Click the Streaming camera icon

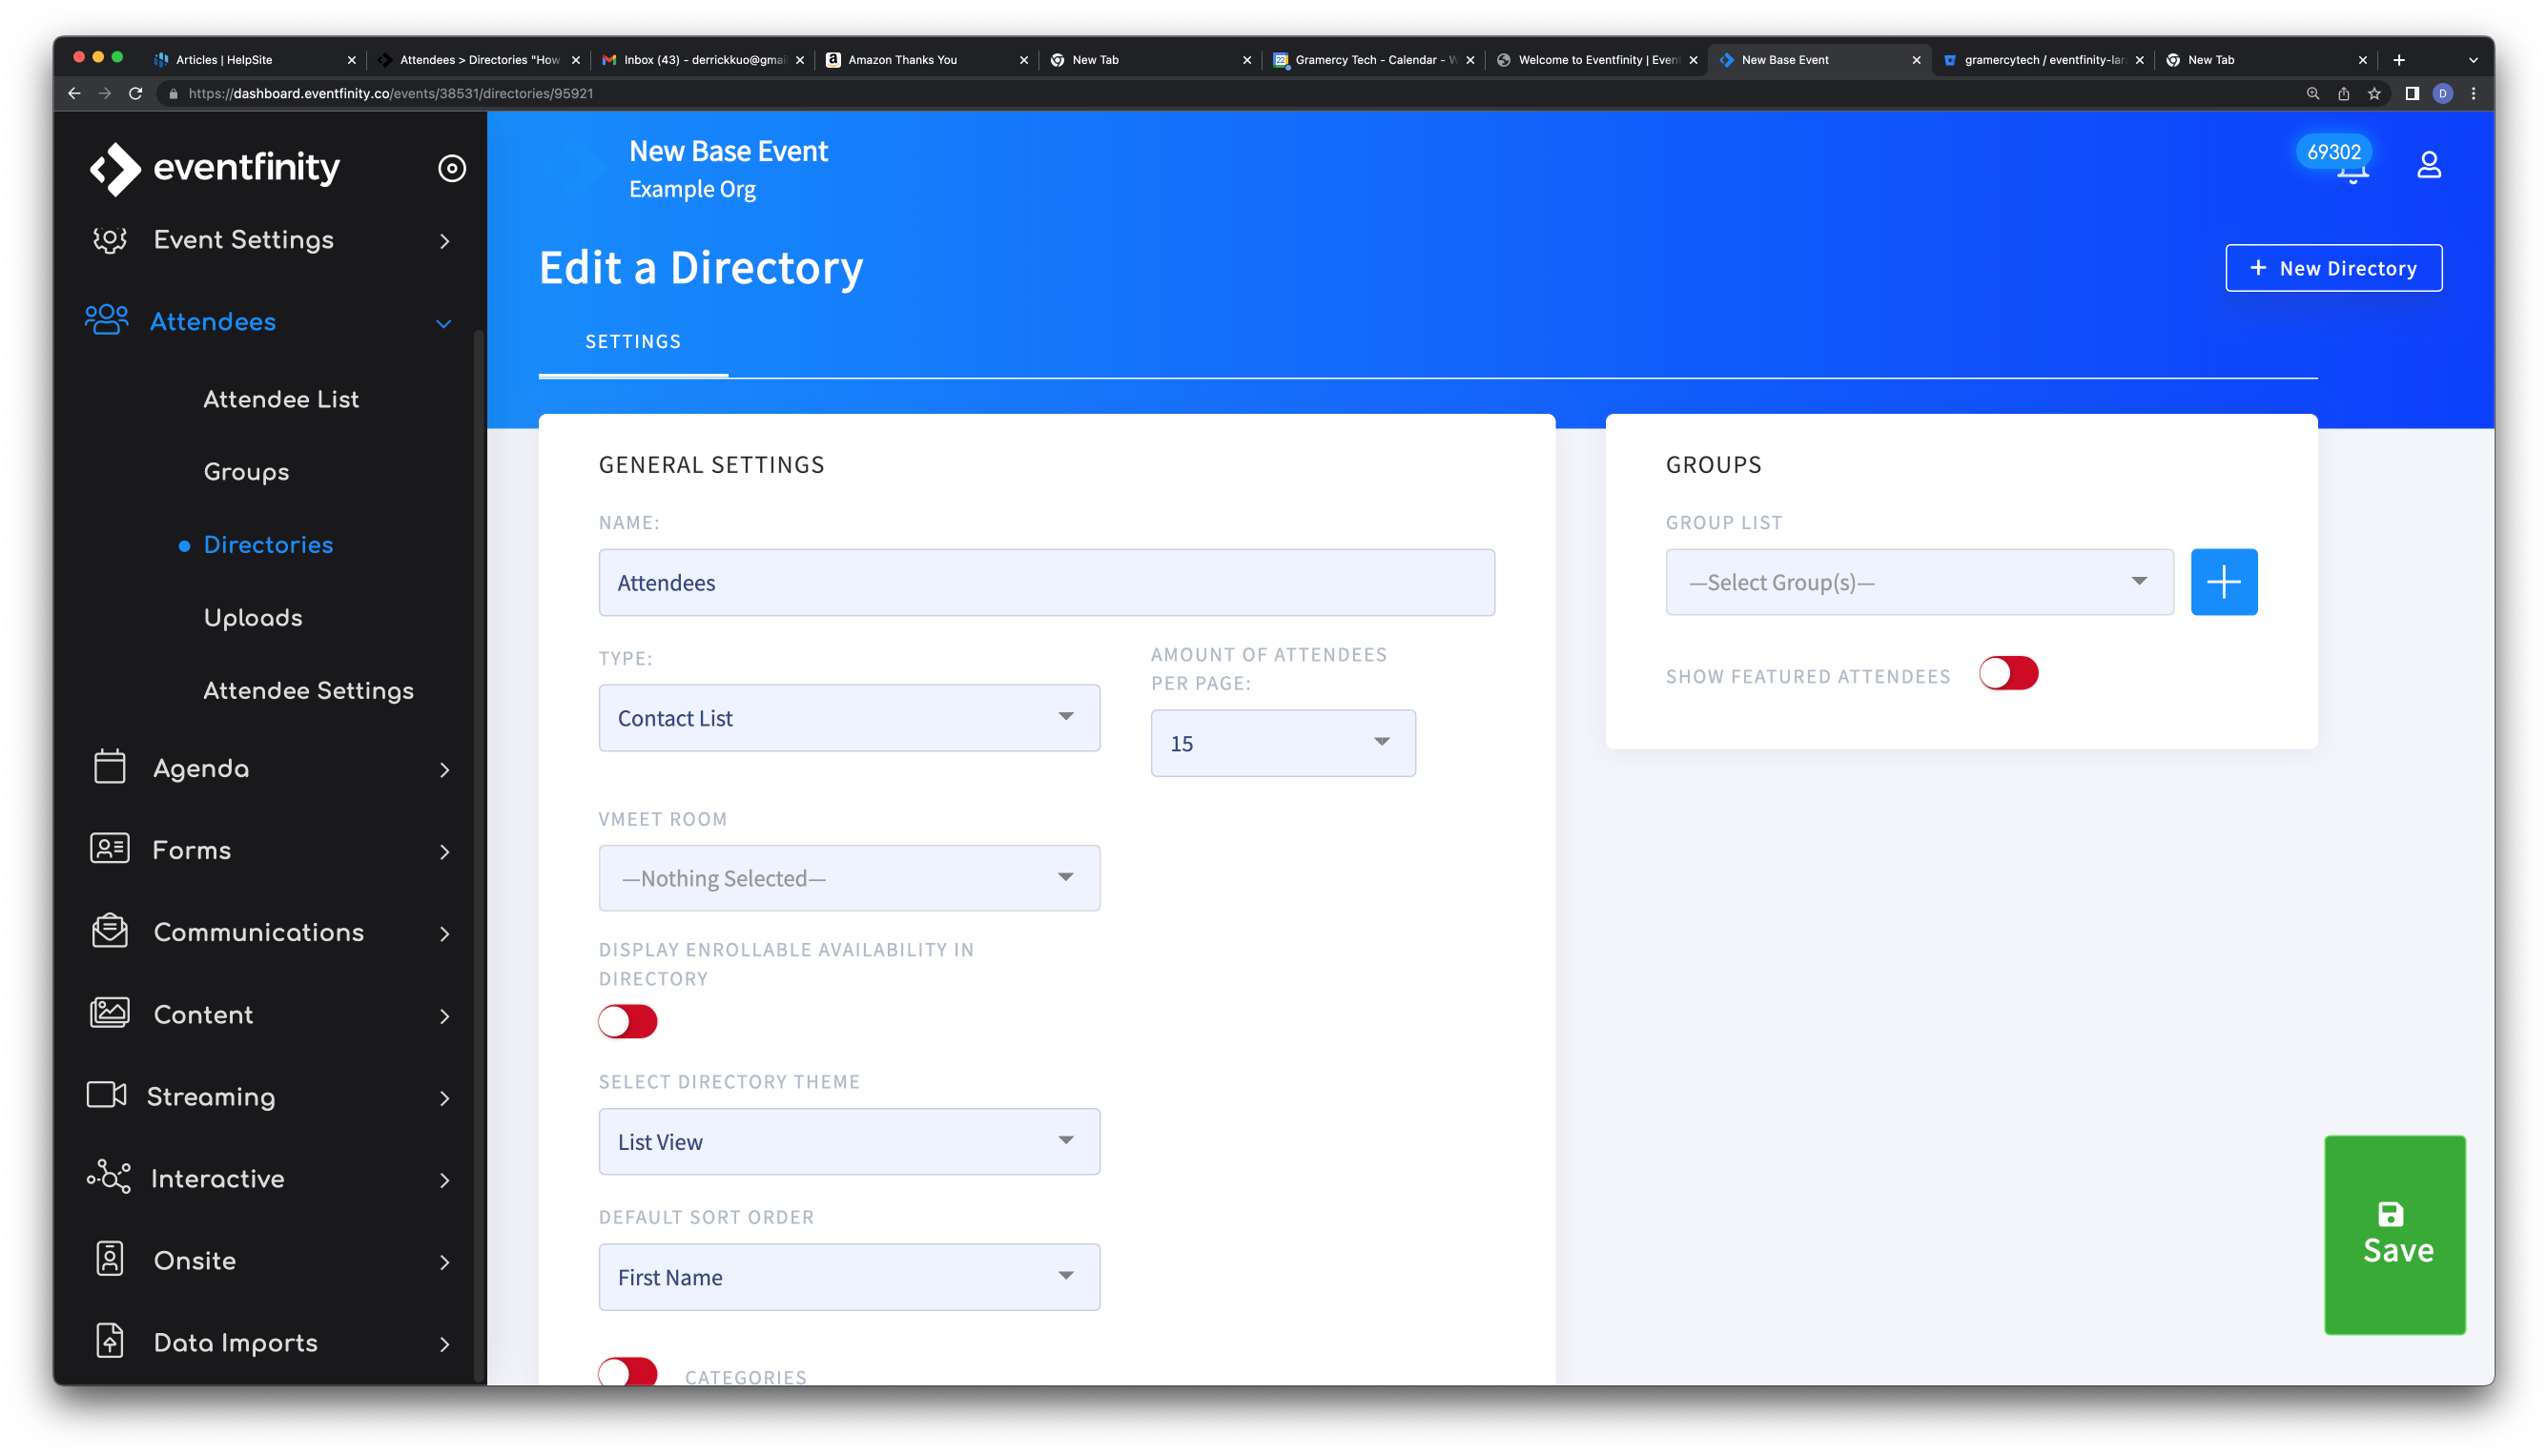coord(107,1095)
